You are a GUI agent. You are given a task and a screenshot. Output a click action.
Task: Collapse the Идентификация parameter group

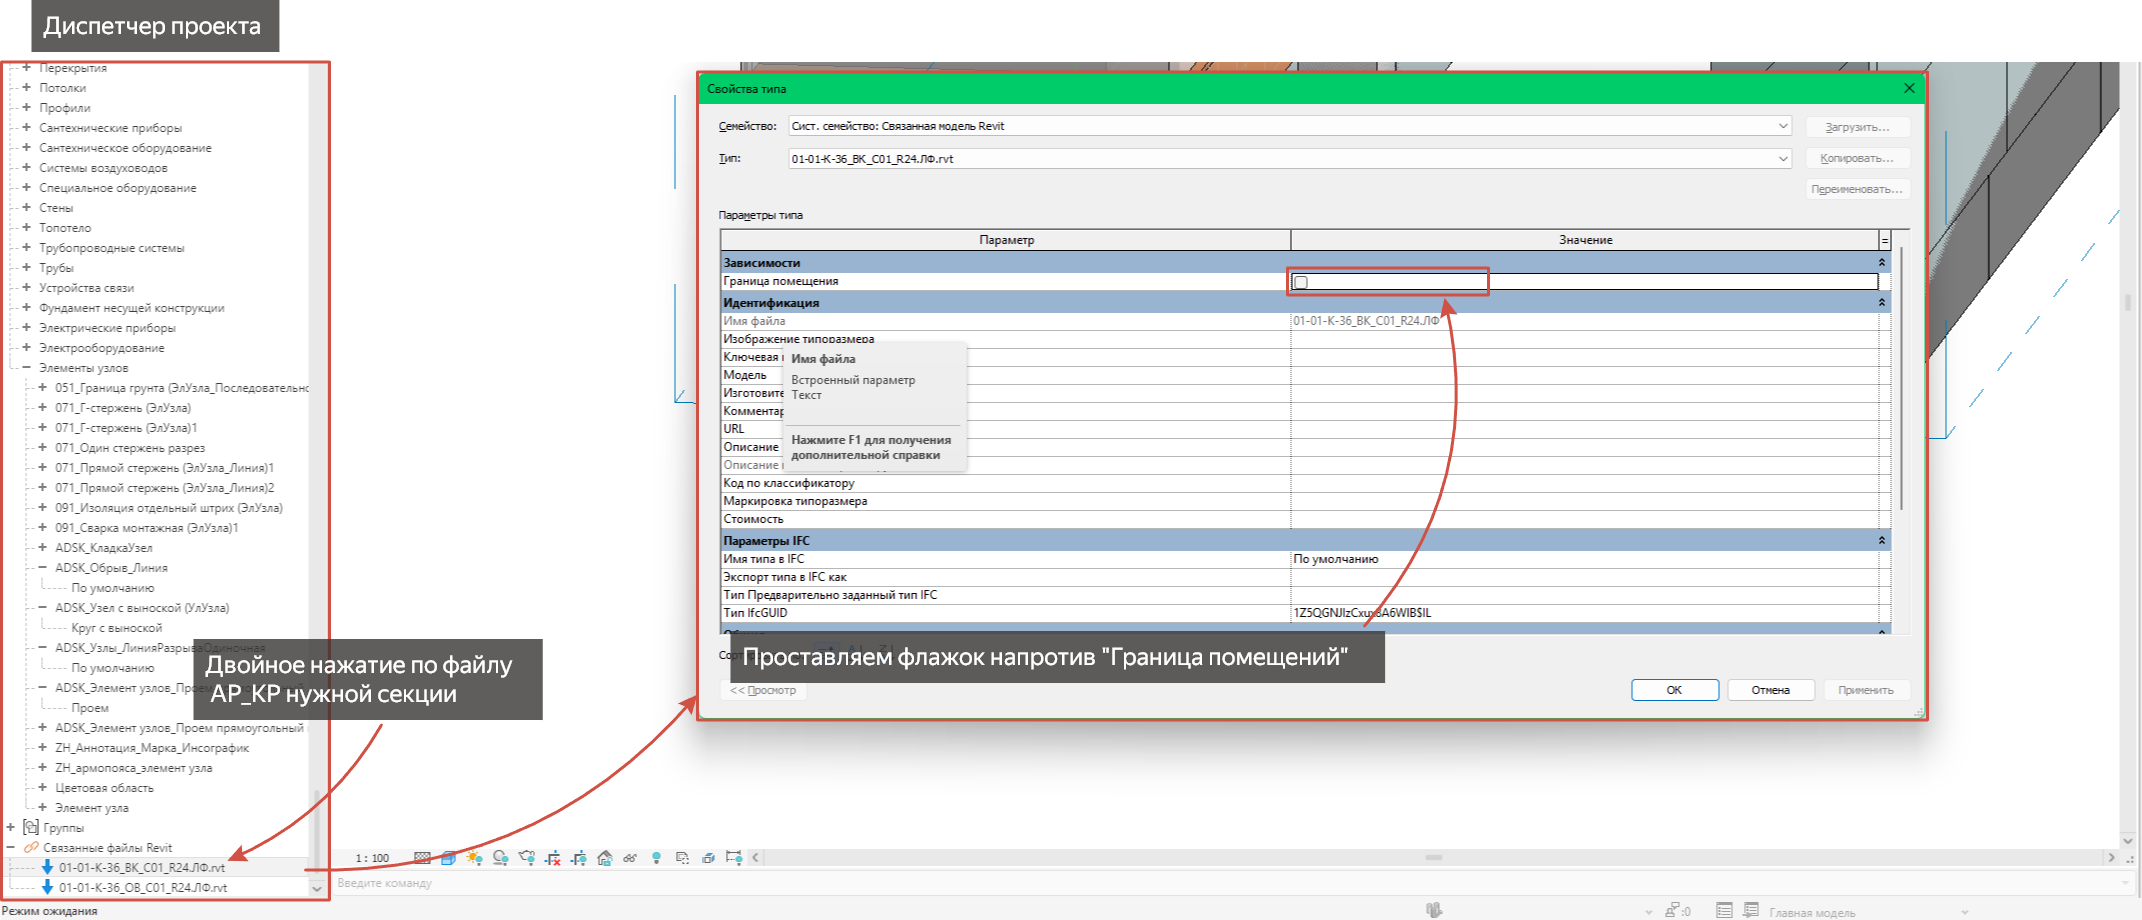coord(1881,302)
